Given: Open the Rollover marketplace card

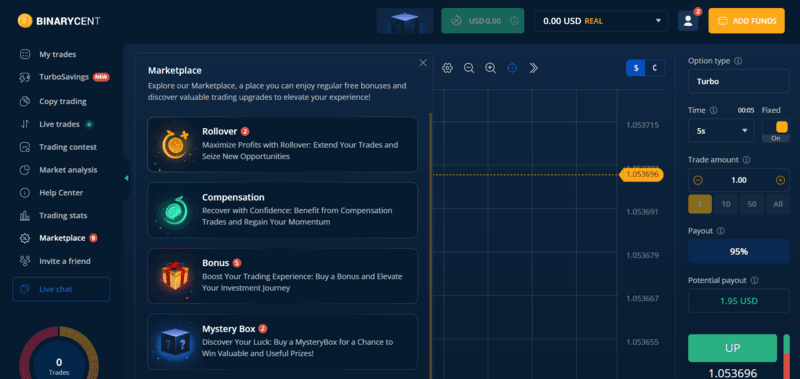Looking at the screenshot, I should (282, 144).
